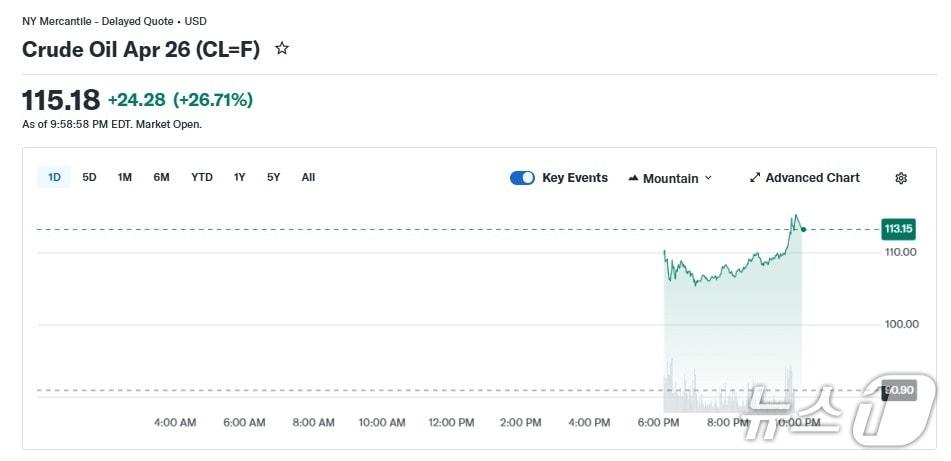This screenshot has width=951, height=461.
Task: Show All time range
Action: coord(308,177)
